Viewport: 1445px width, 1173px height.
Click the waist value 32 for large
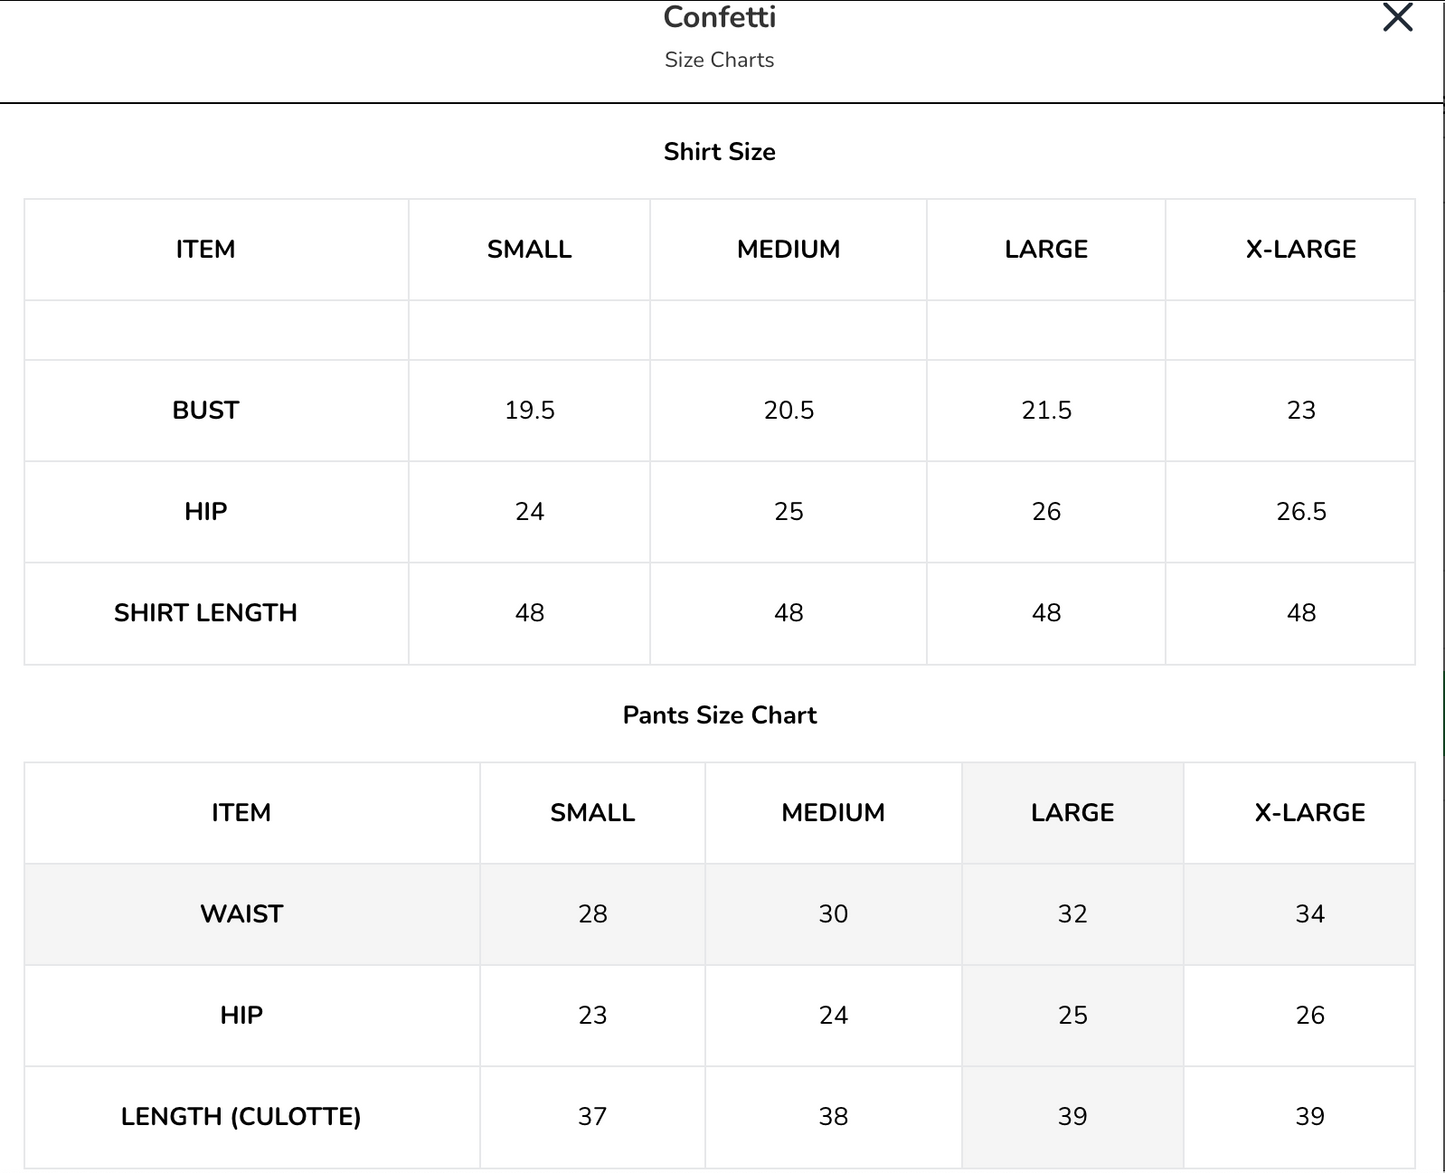tap(1072, 914)
